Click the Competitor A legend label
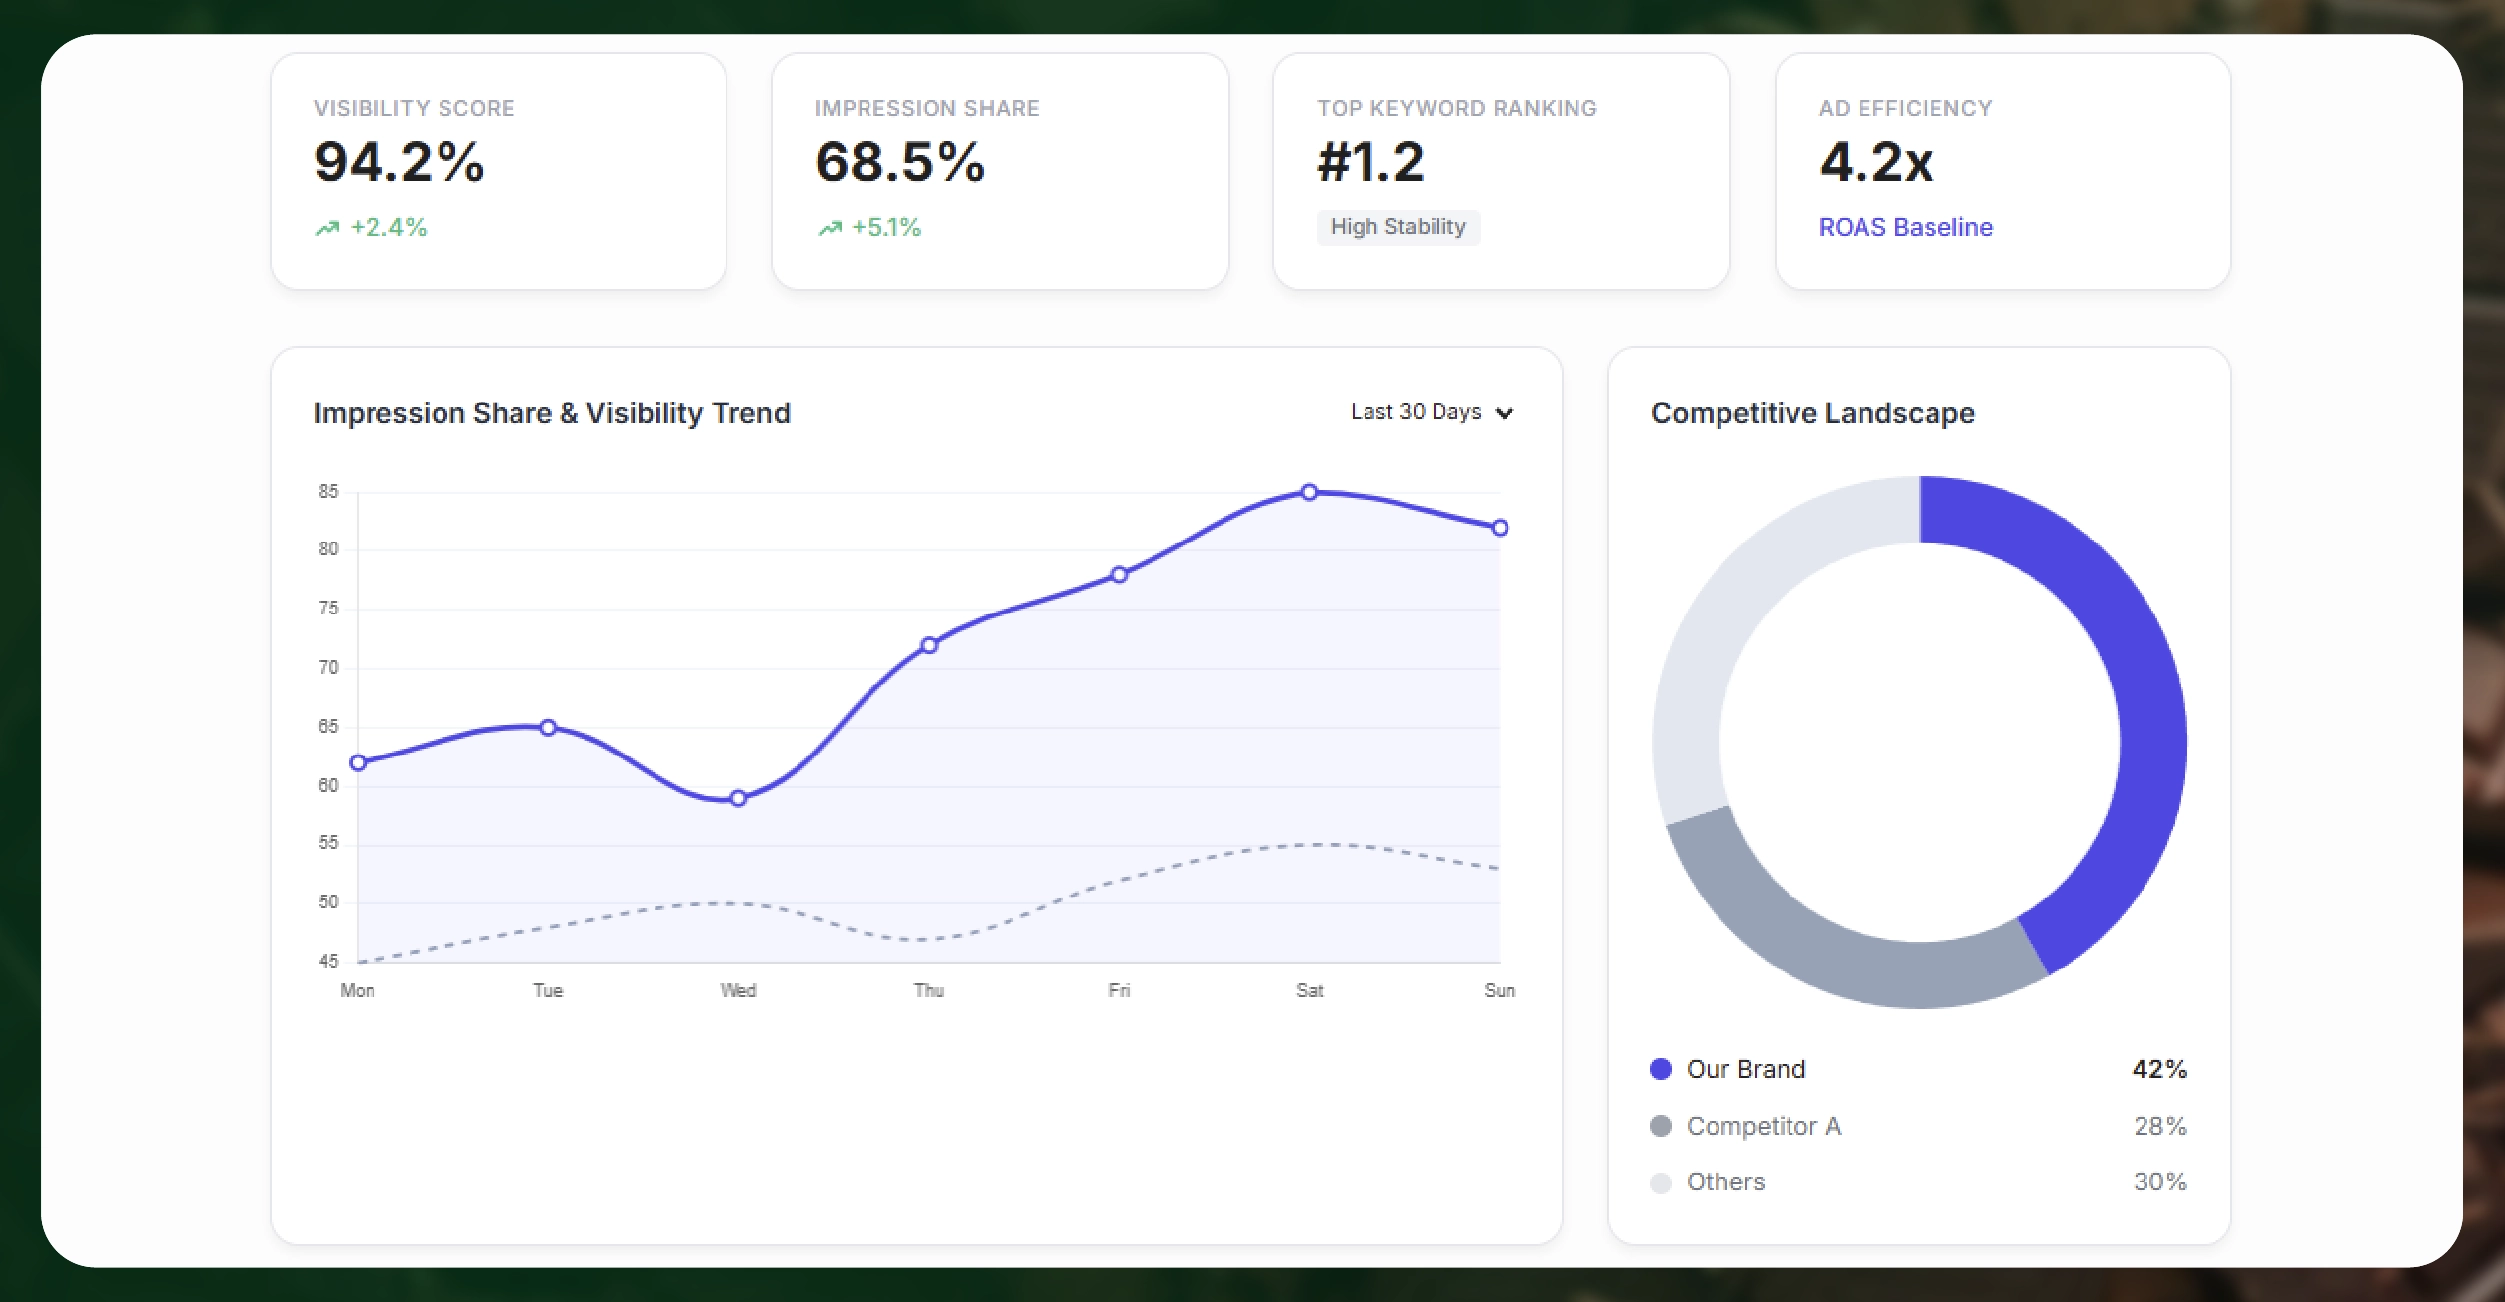Screen dimensions: 2505x1302 point(1764,1126)
